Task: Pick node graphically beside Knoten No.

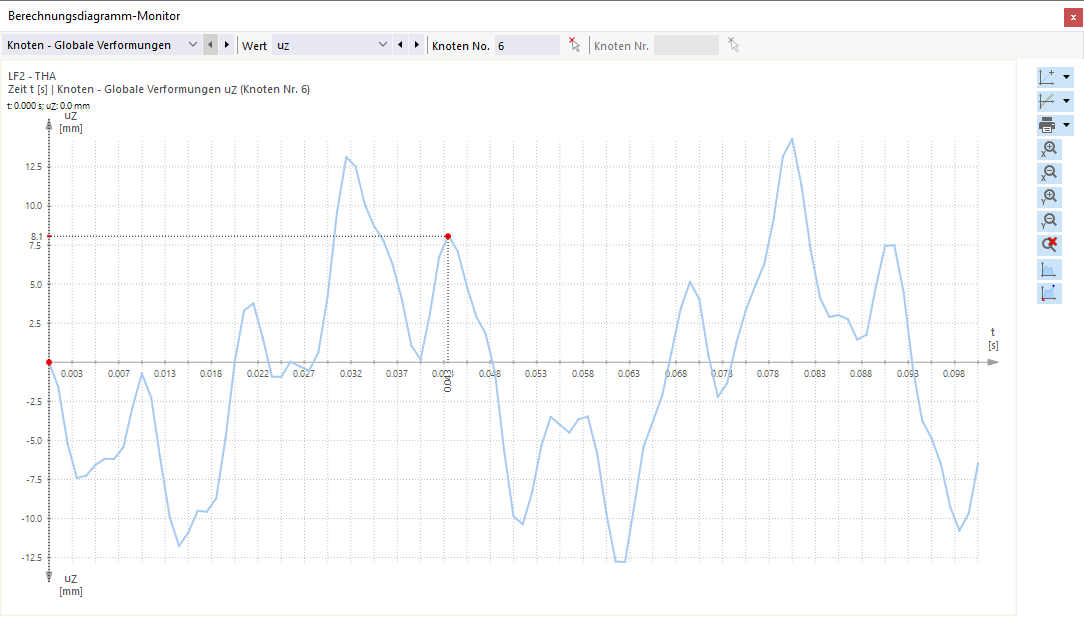Action: point(574,45)
